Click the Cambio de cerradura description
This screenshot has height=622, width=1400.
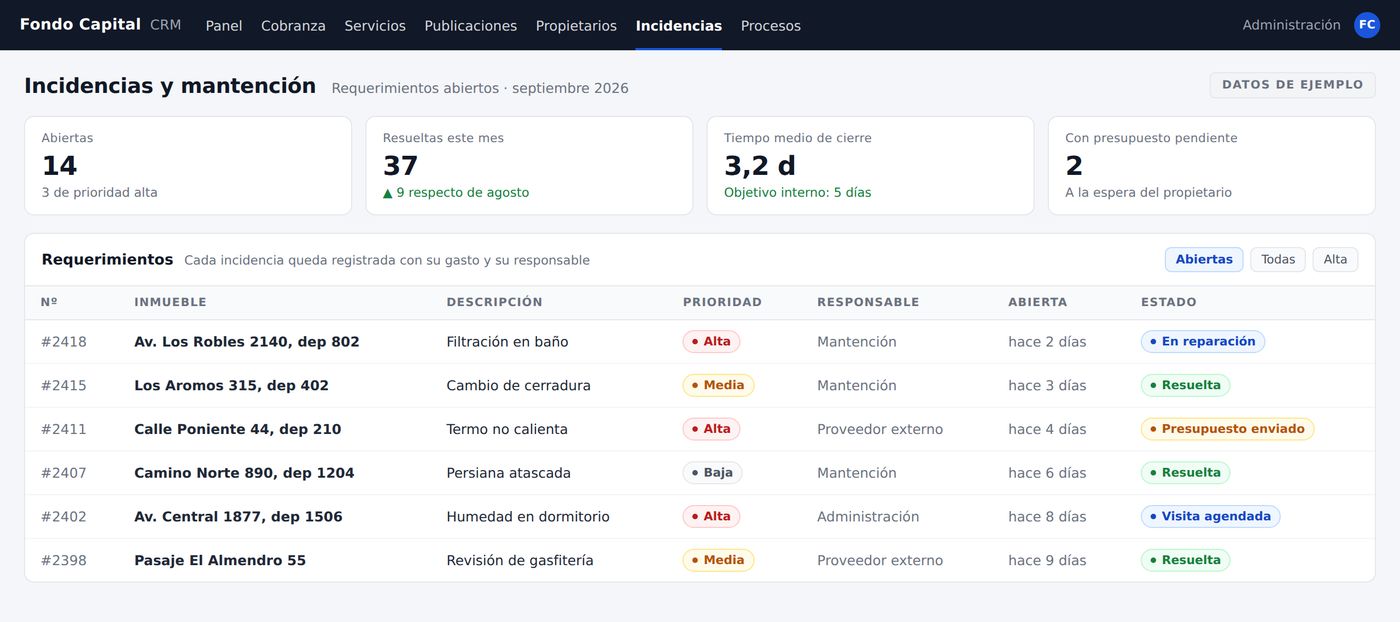pyautogui.click(x=518, y=386)
